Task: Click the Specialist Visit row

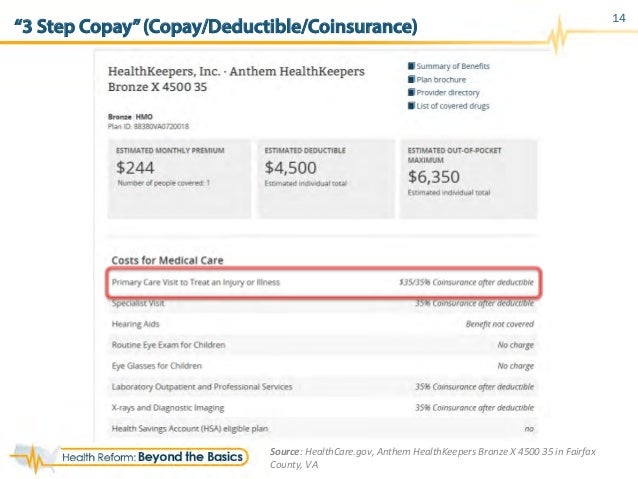Action: (323, 303)
